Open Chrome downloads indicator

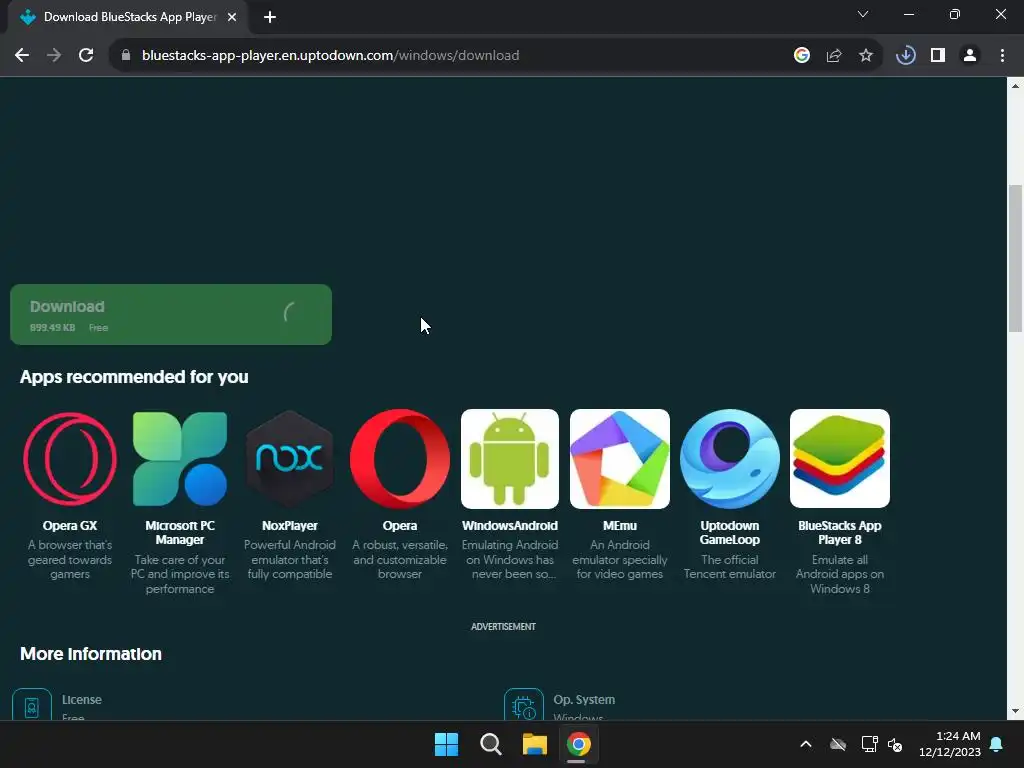point(905,56)
